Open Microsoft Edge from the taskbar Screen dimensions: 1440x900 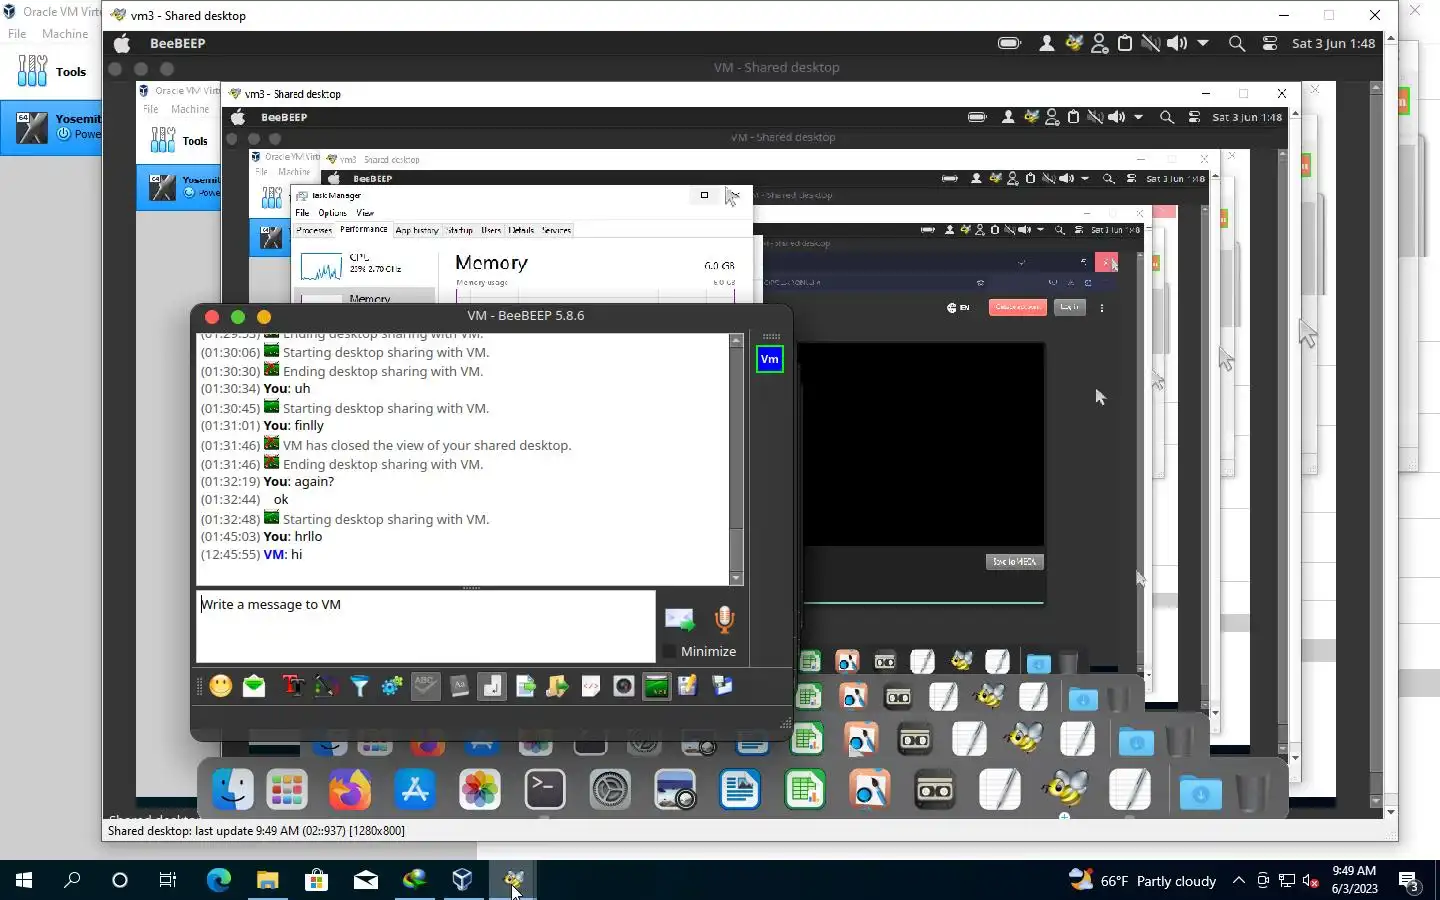click(x=218, y=880)
